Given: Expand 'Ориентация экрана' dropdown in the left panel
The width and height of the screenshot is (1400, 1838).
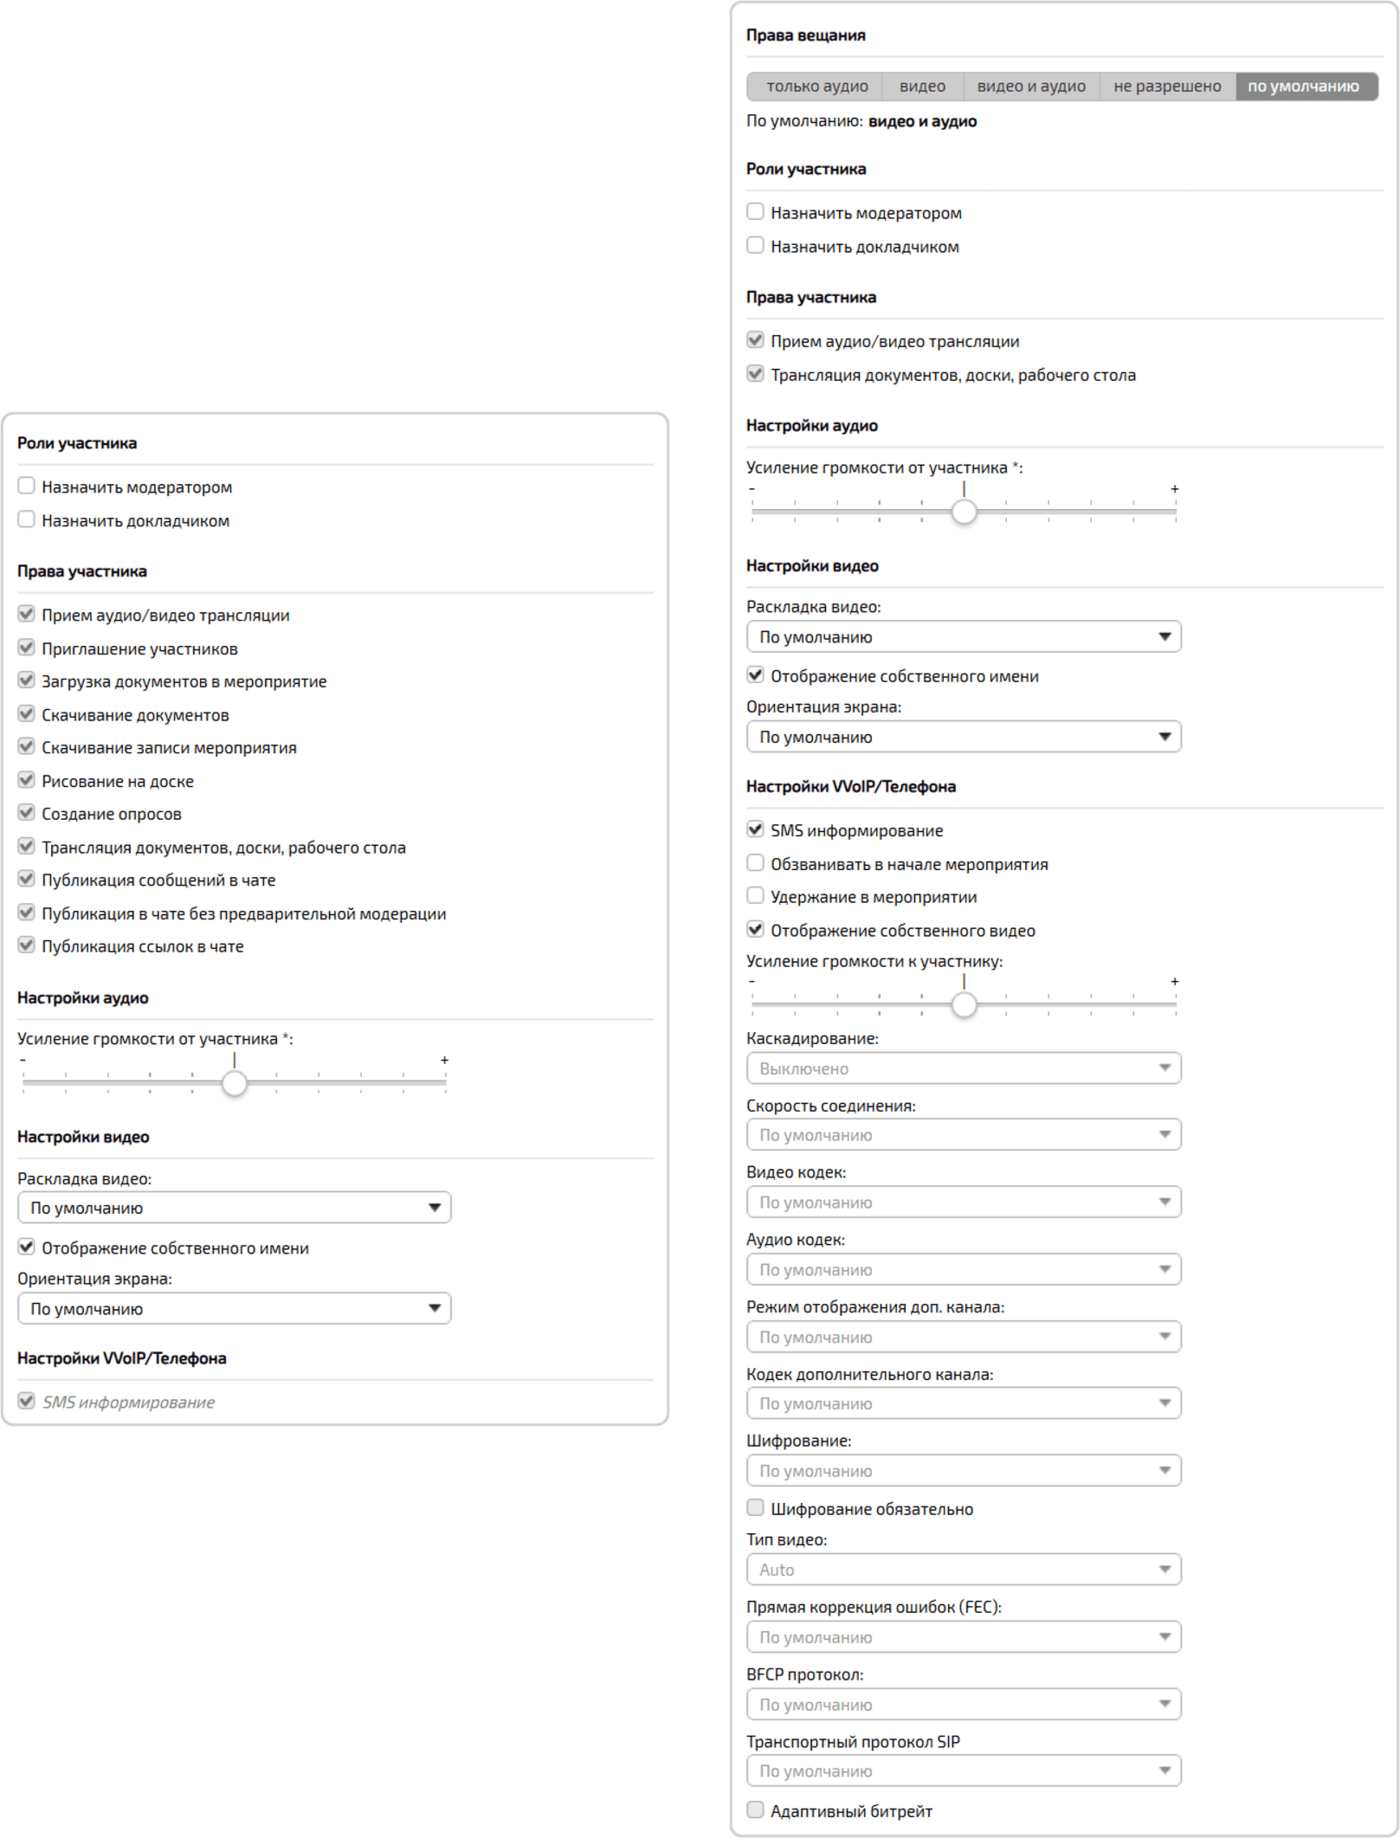Looking at the screenshot, I should tap(234, 1308).
